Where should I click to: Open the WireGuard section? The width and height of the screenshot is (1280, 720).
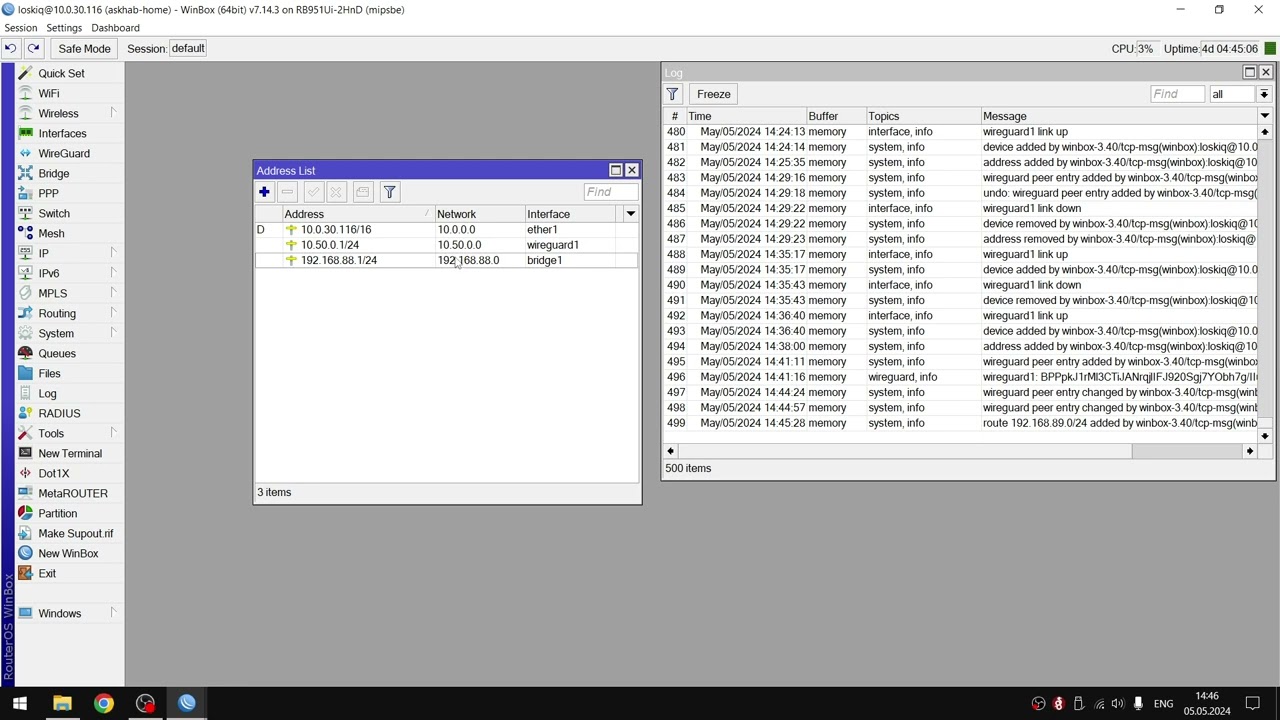[x=64, y=153]
